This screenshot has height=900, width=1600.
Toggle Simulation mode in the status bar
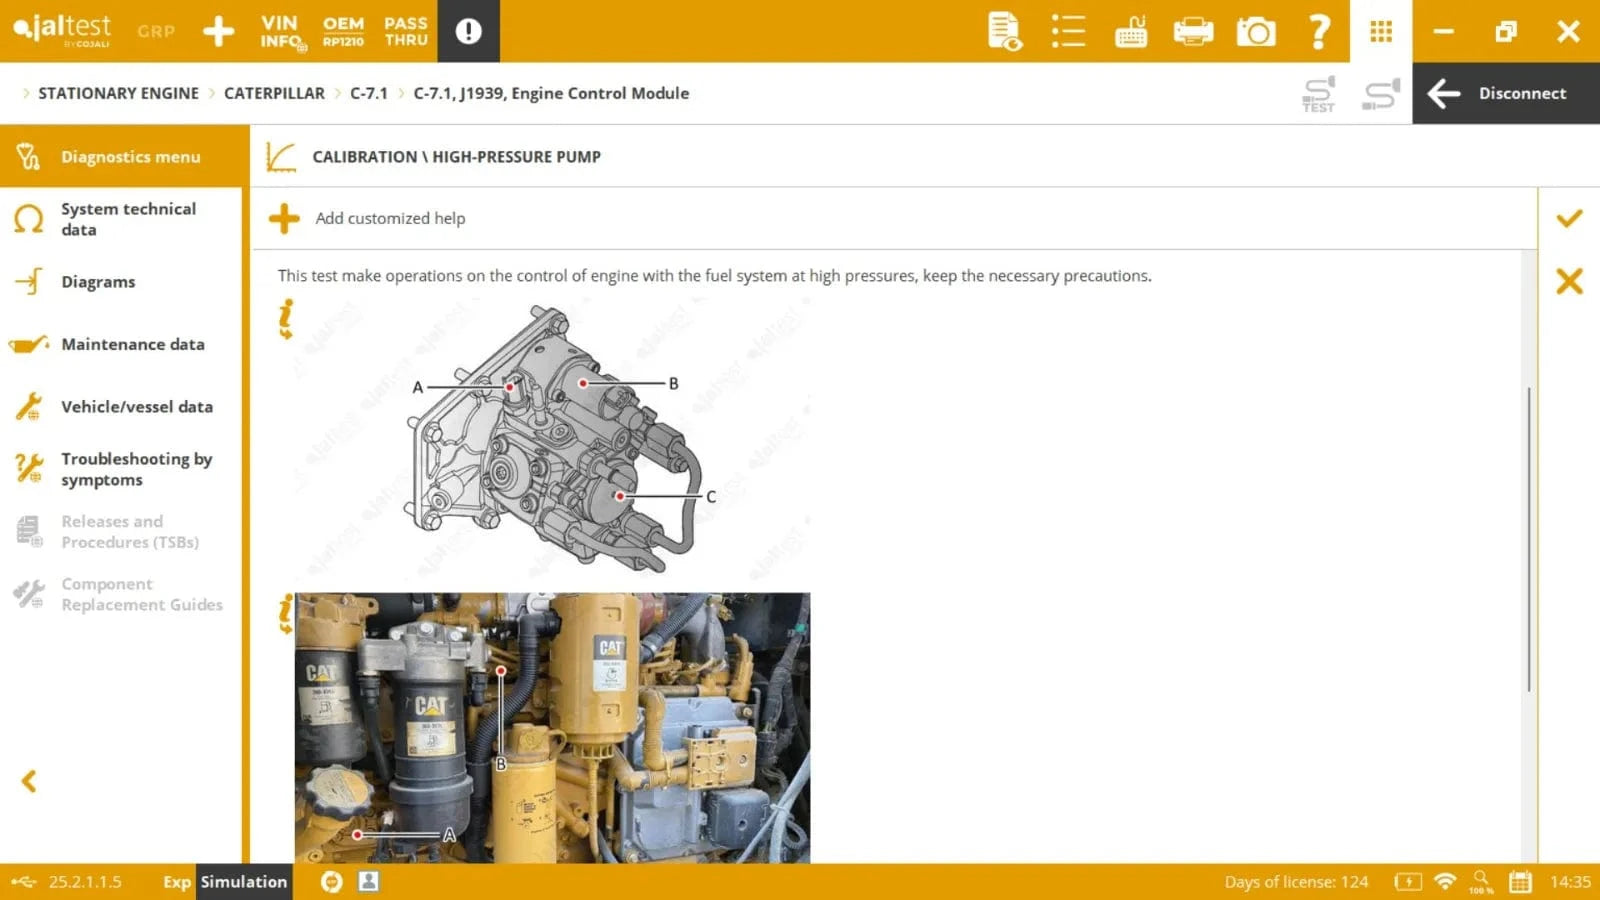coord(242,882)
